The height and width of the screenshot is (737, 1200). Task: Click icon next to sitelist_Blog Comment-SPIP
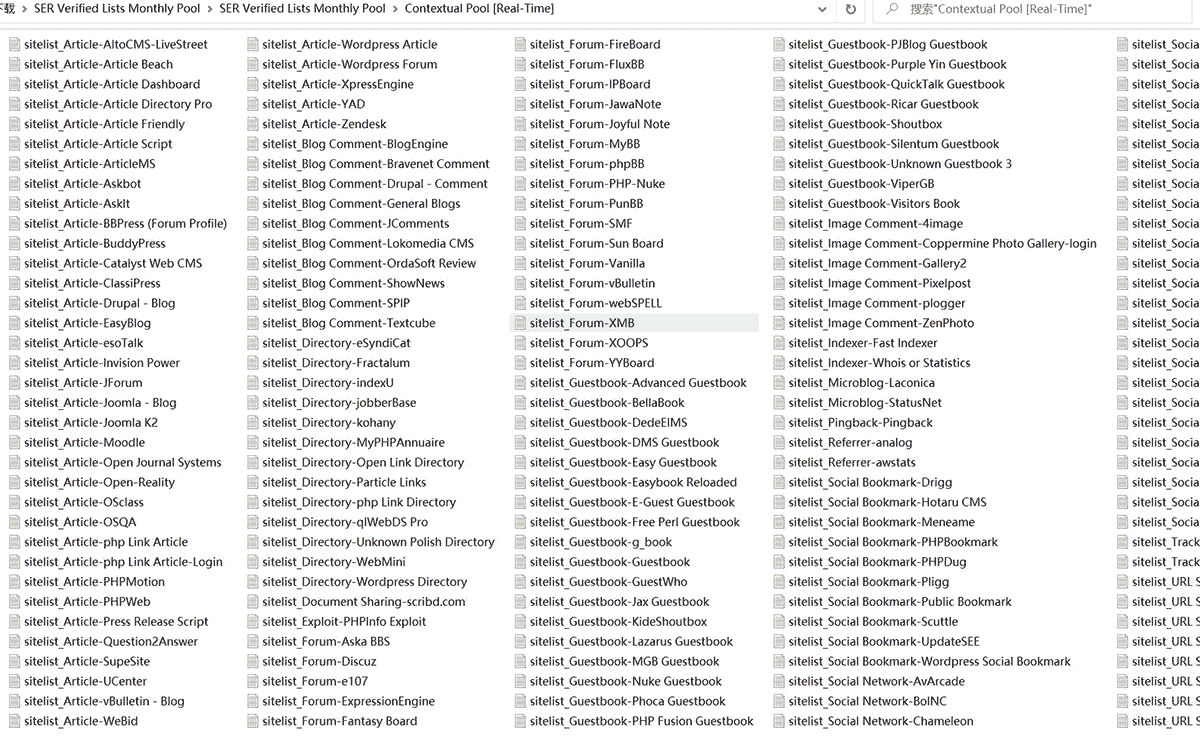coord(252,303)
